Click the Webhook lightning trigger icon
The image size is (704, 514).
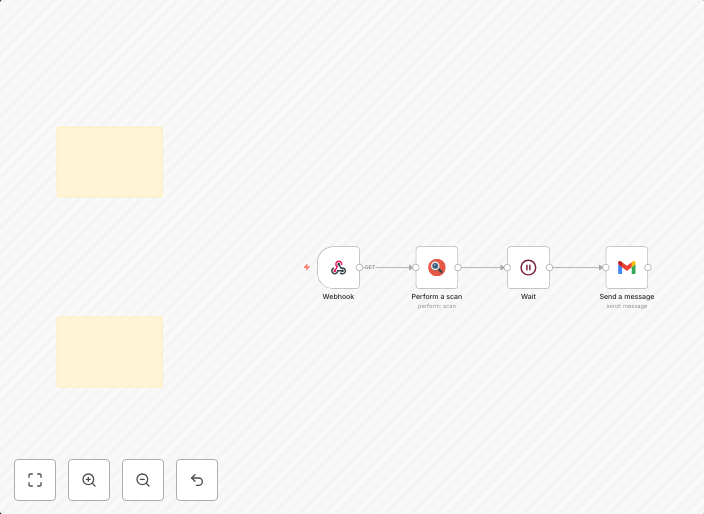(307, 267)
